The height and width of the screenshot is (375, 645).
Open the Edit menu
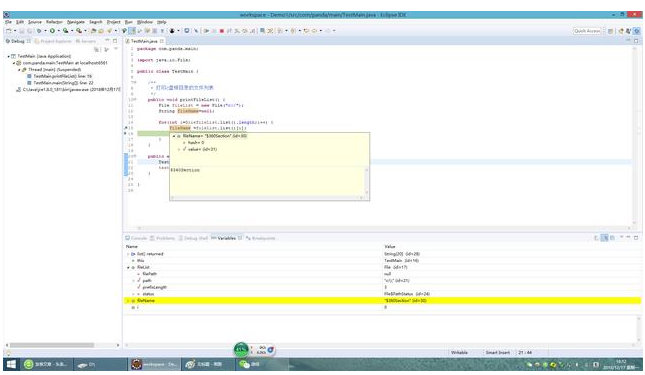point(20,22)
